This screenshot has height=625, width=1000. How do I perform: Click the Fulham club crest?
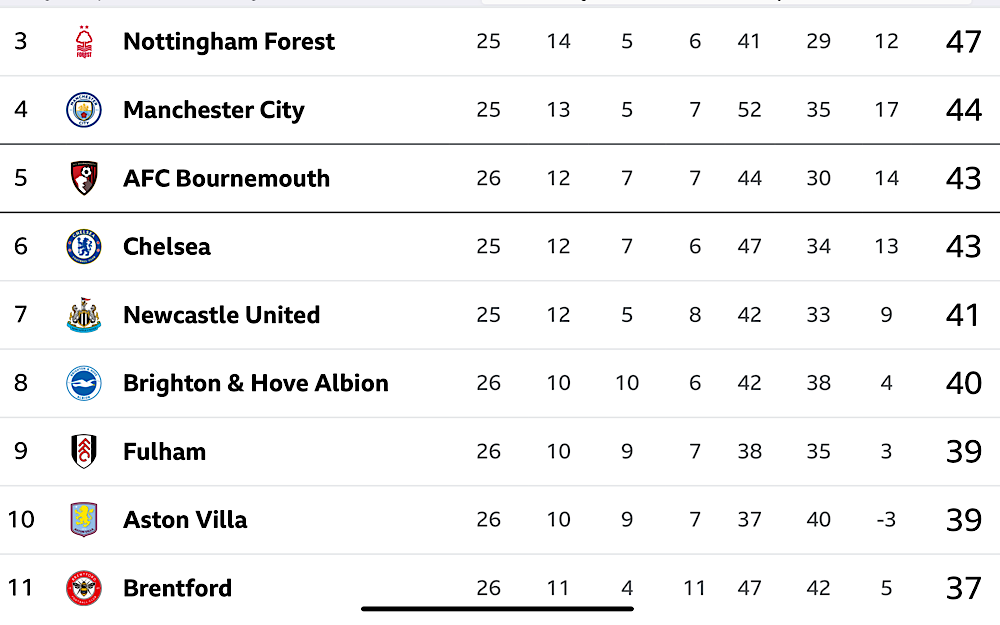(x=84, y=451)
